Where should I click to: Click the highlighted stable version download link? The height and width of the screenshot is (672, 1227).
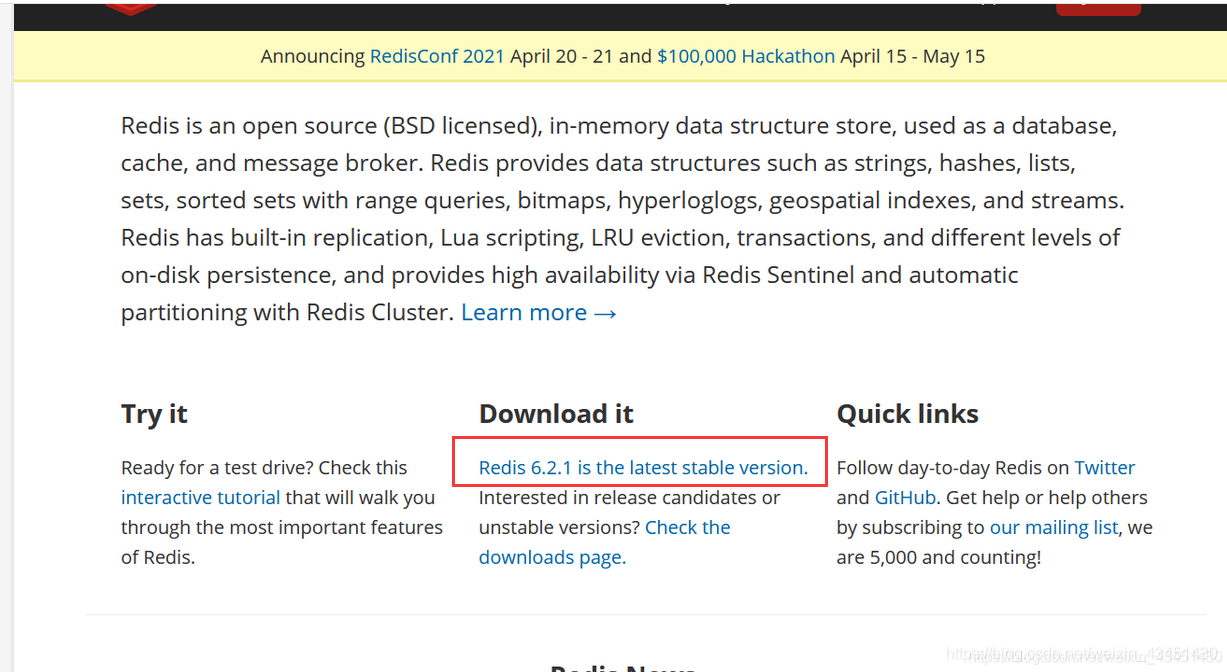[643, 467]
